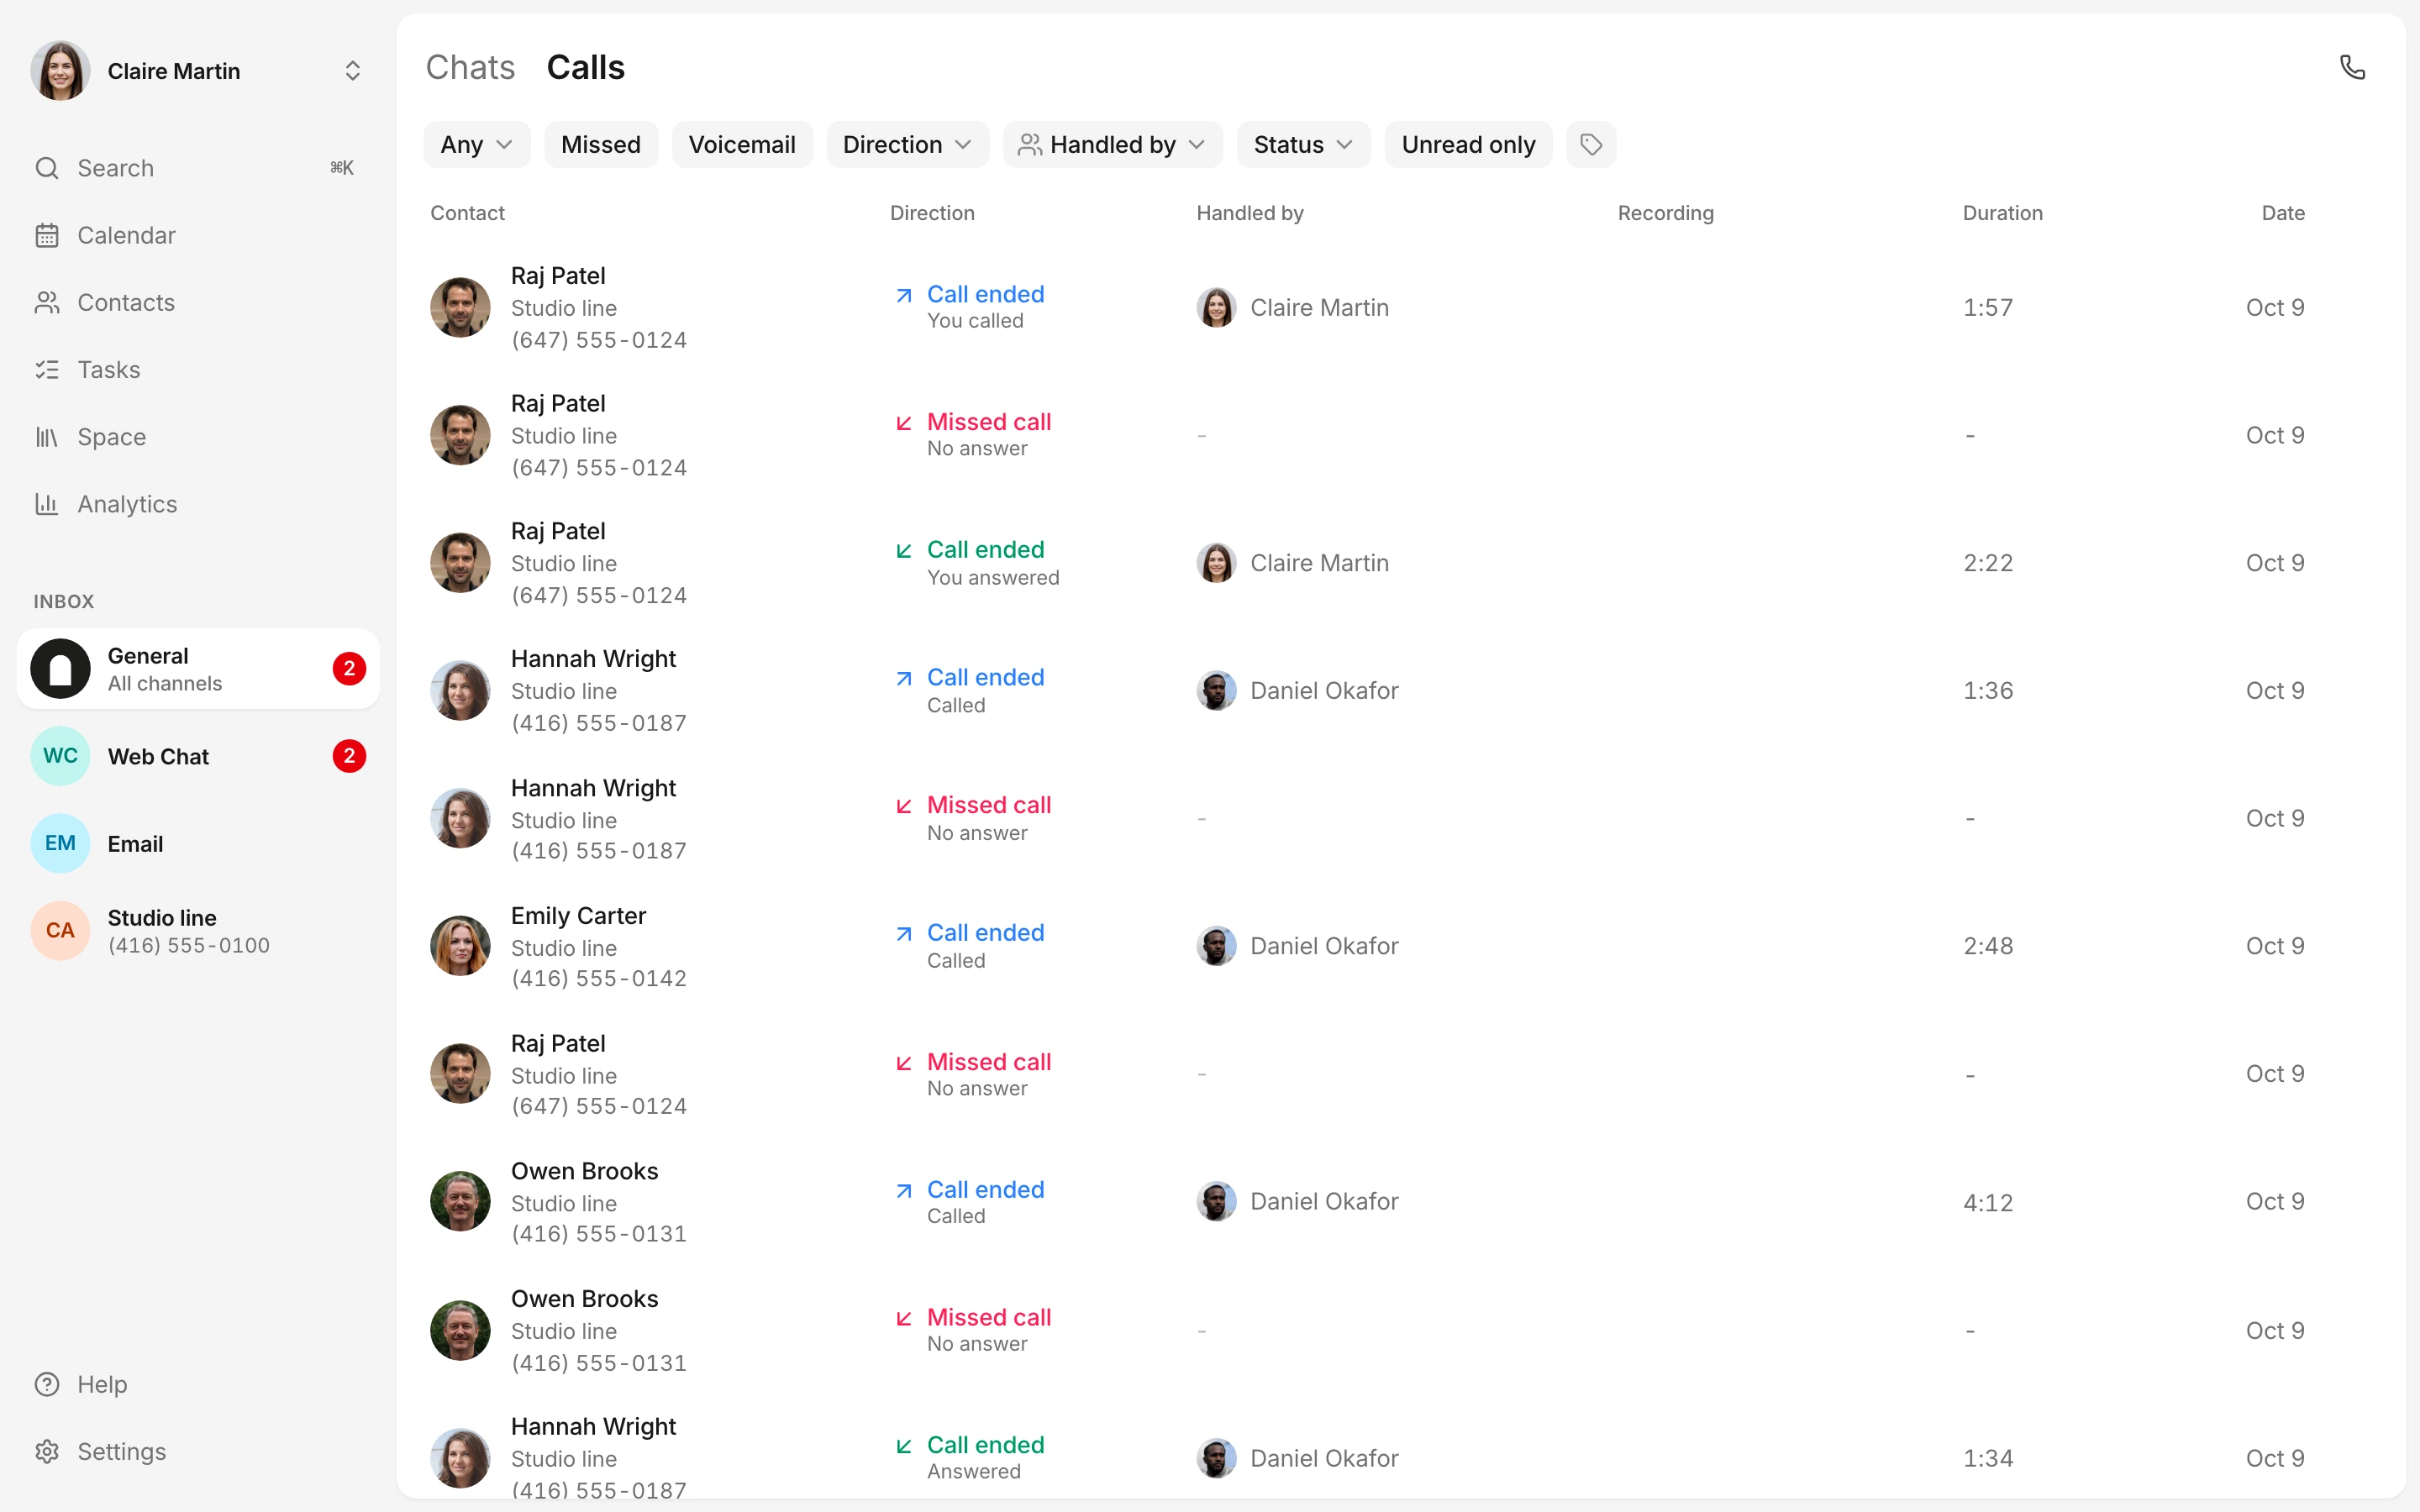The image size is (2420, 1512).
Task: Select the Calls tab
Action: coord(585,67)
